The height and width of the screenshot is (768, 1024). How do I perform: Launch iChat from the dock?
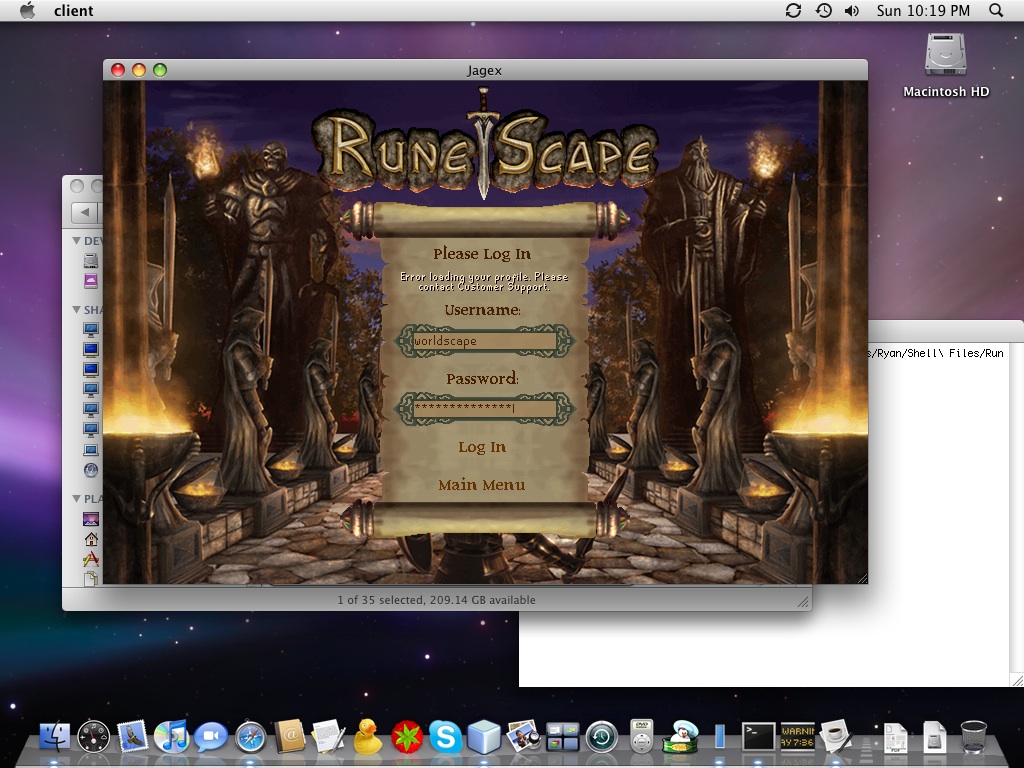point(210,737)
